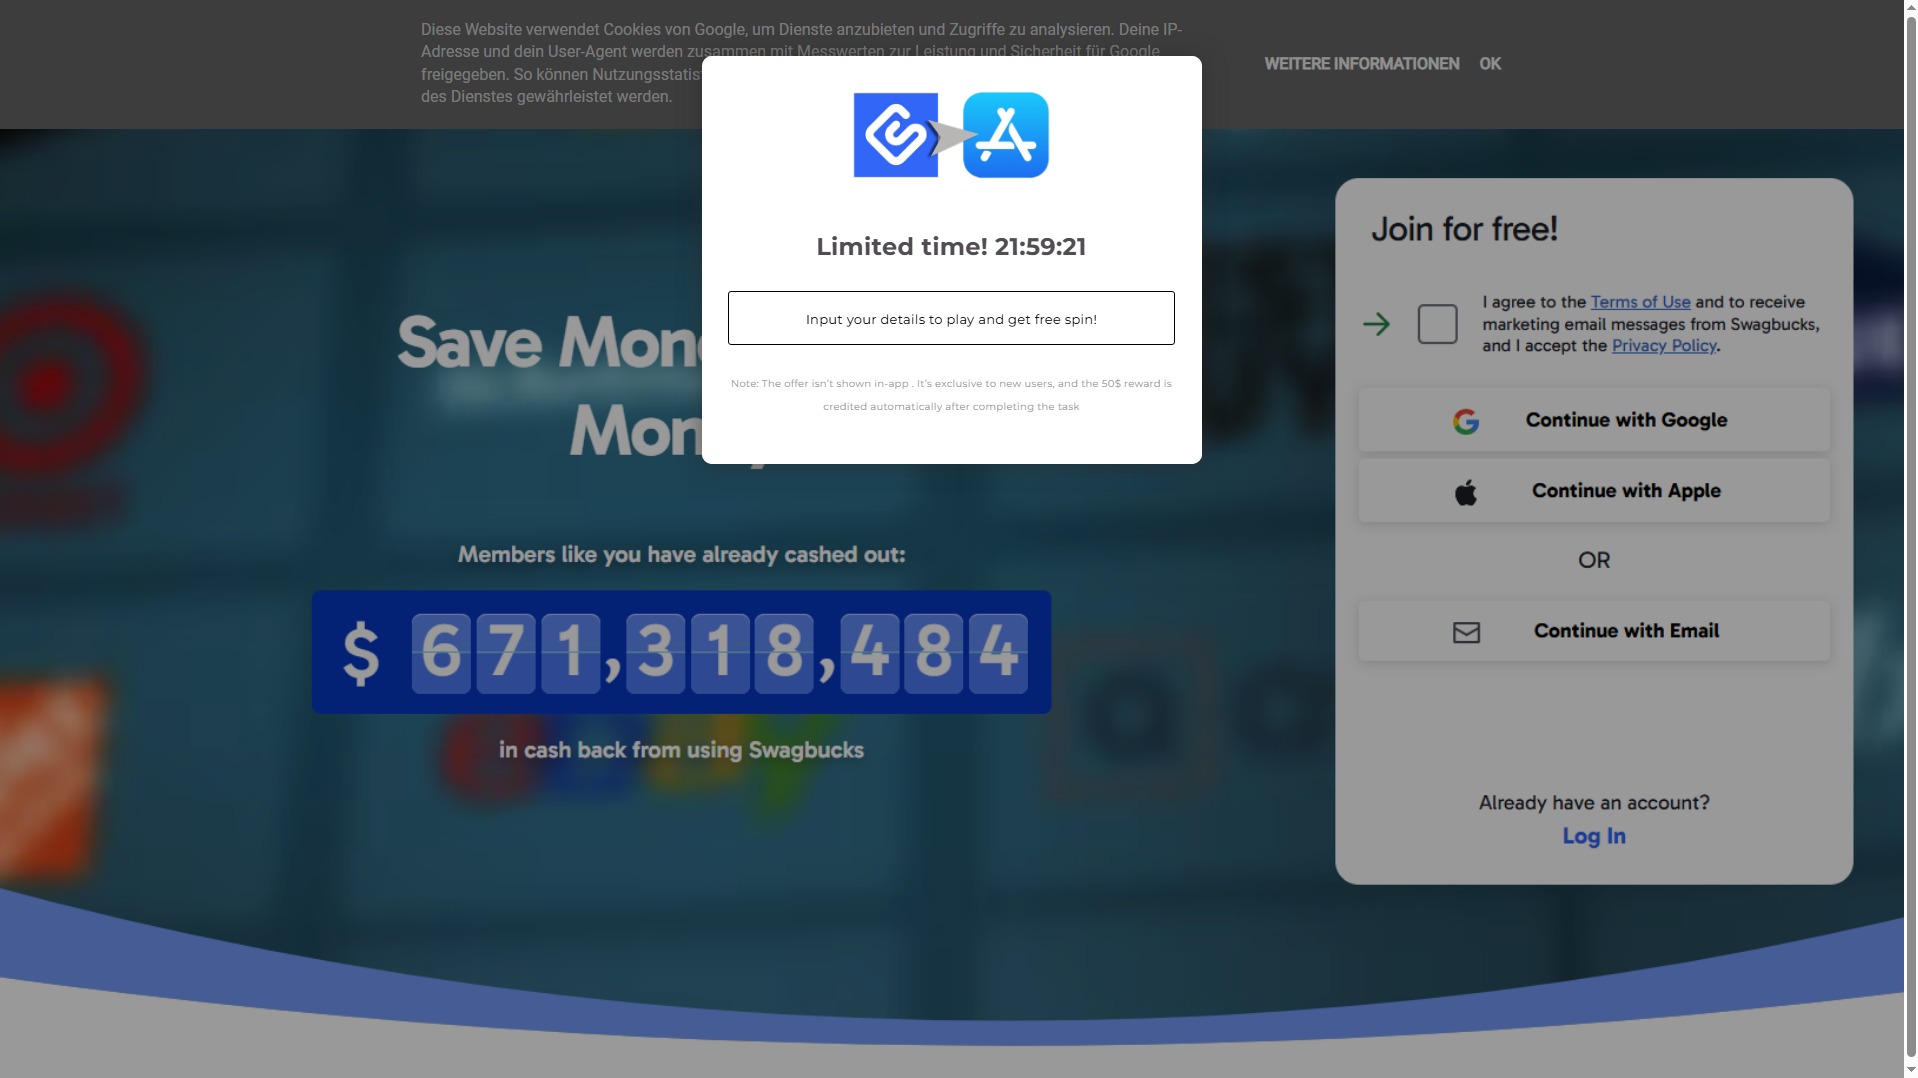
Task: Click 'in cash back from using Swagbucks' text
Action: (681, 750)
